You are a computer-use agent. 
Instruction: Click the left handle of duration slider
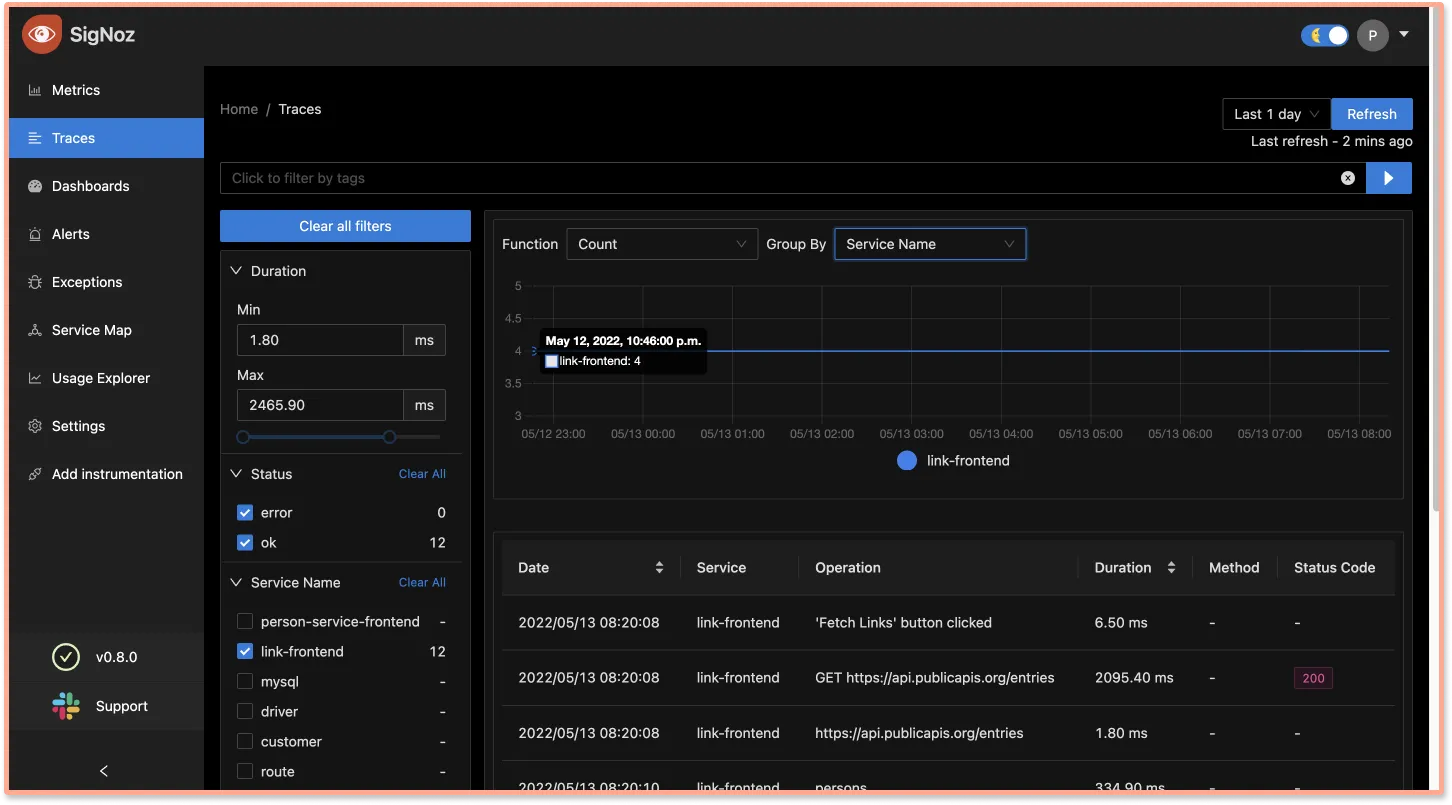243,437
